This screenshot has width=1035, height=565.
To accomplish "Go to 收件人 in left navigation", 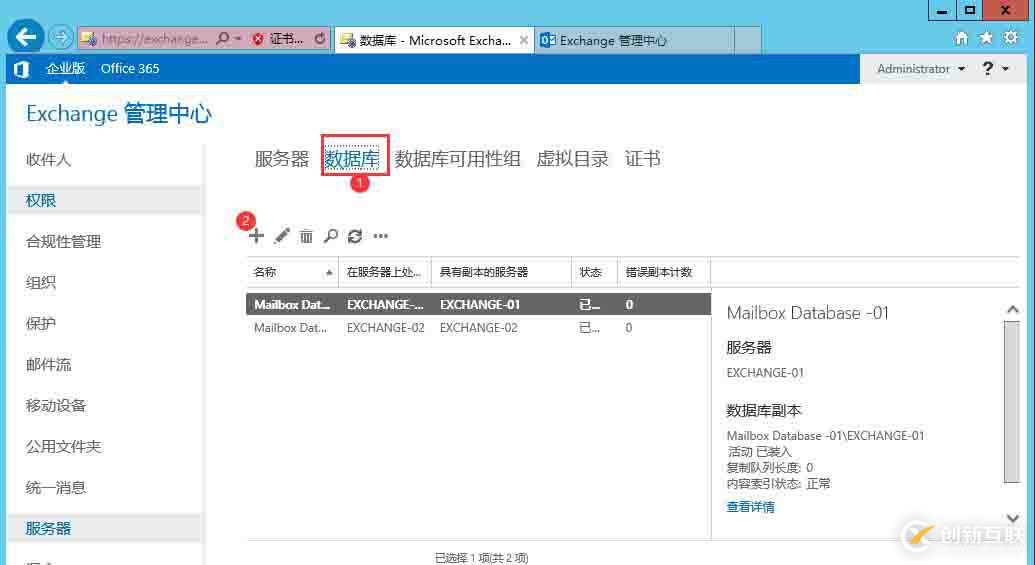I will (x=48, y=160).
